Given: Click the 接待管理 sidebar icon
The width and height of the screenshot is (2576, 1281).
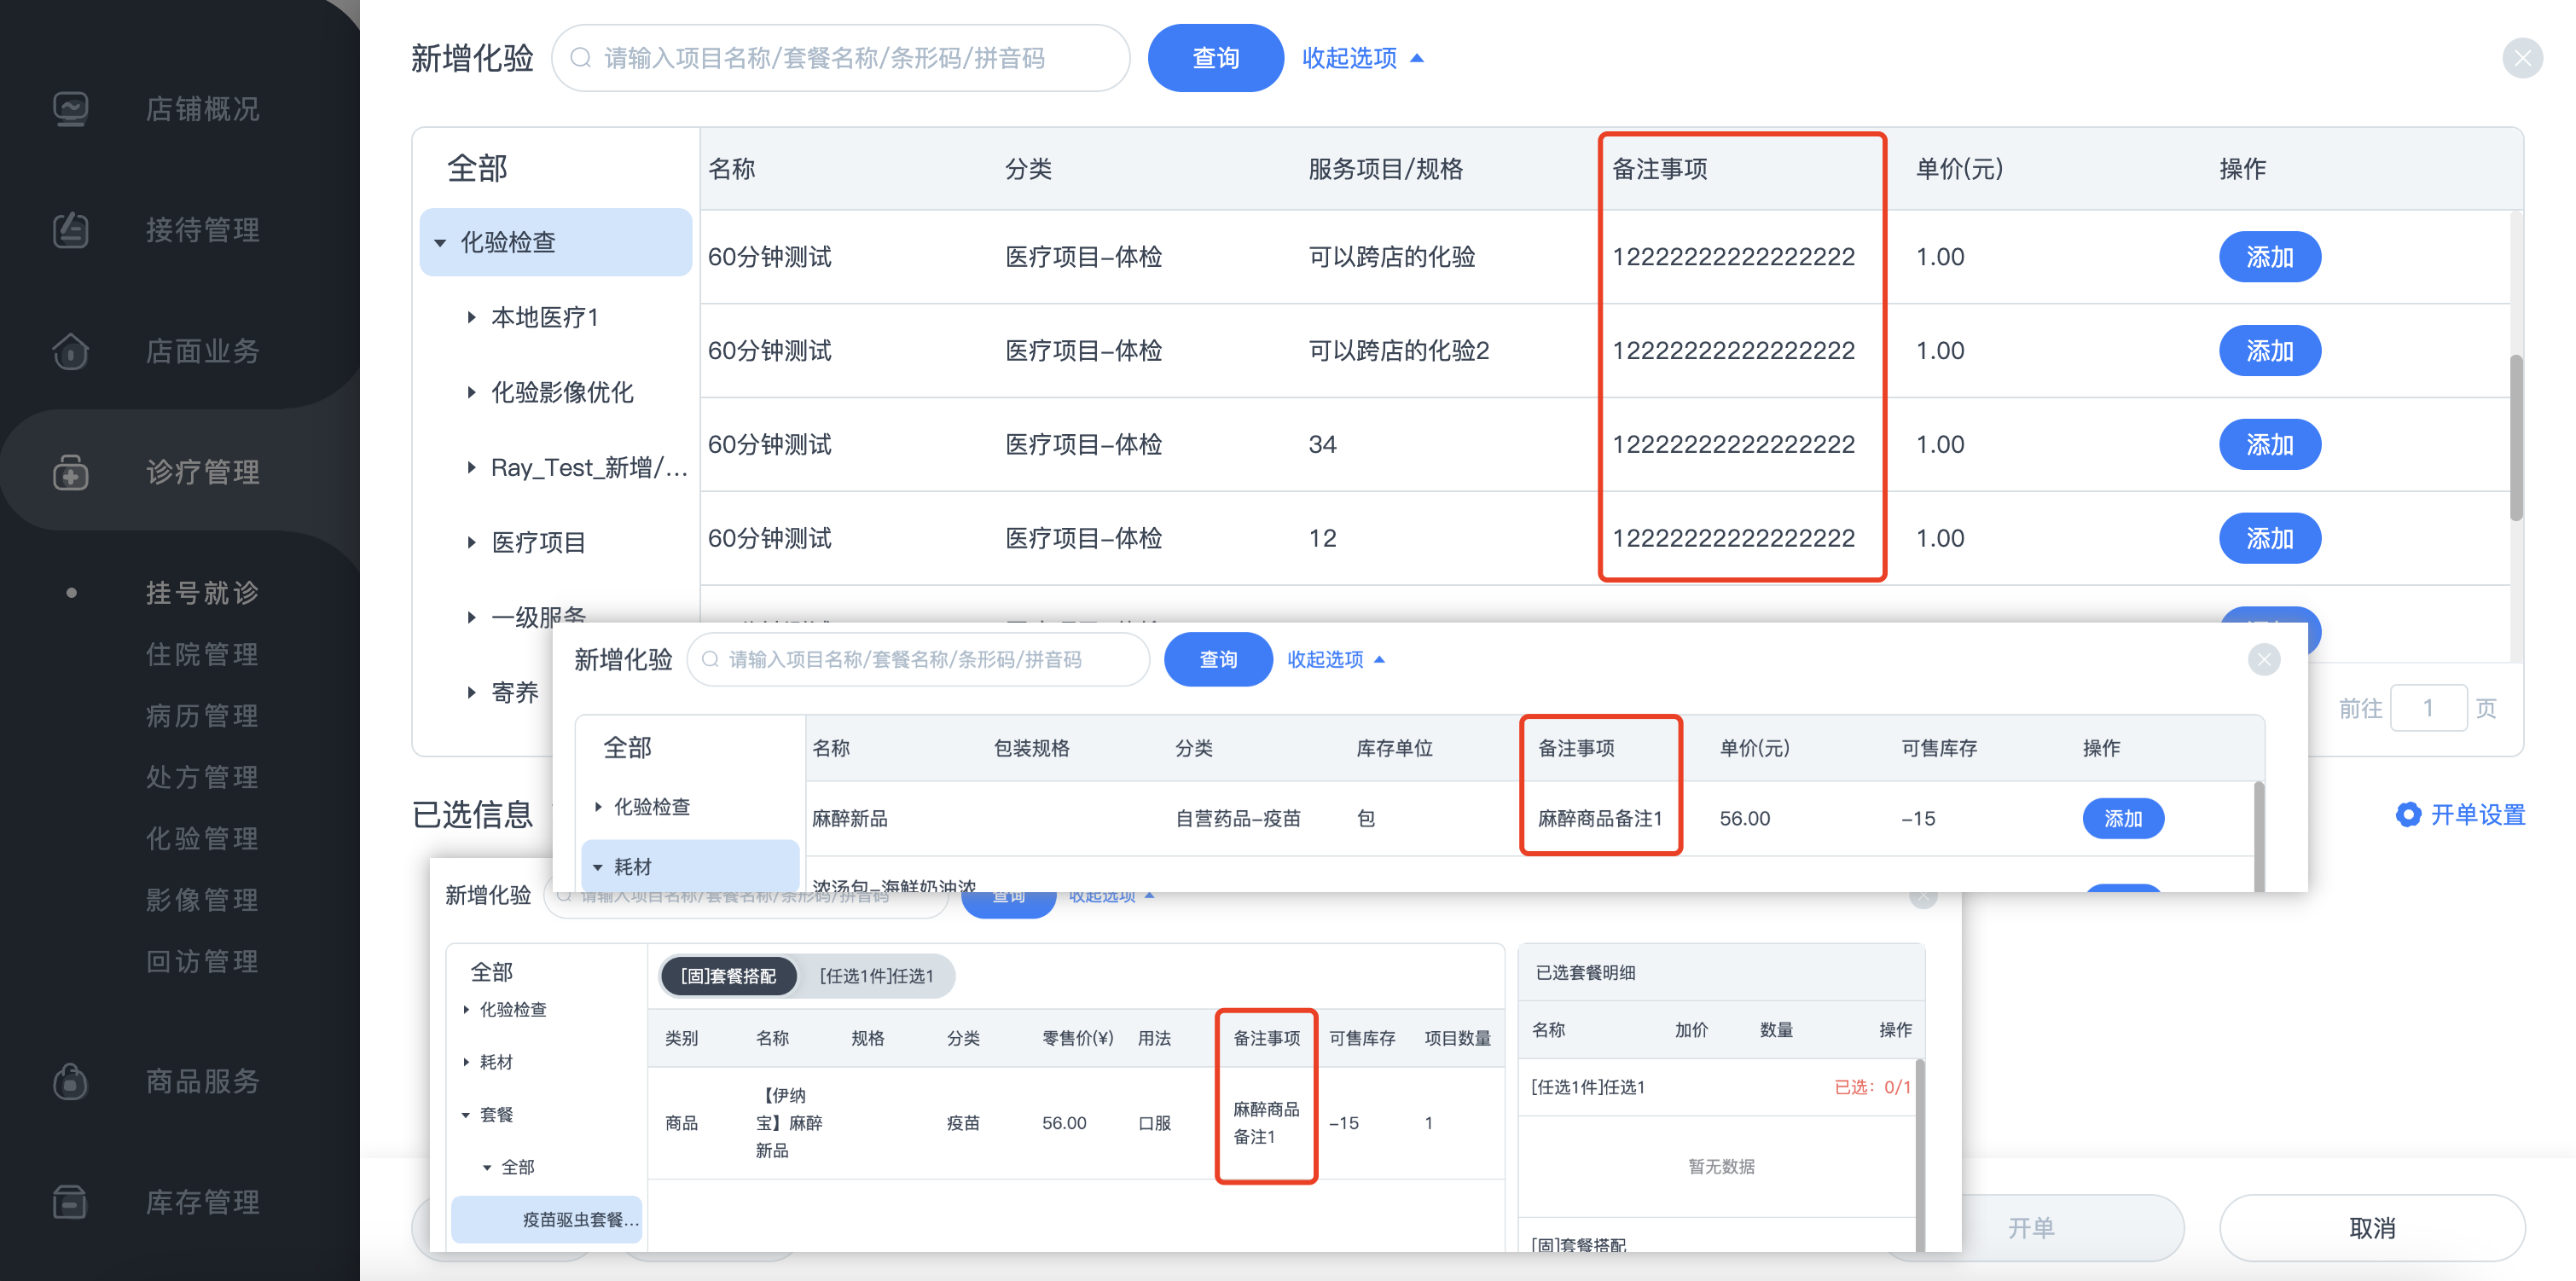Looking at the screenshot, I should 70,230.
